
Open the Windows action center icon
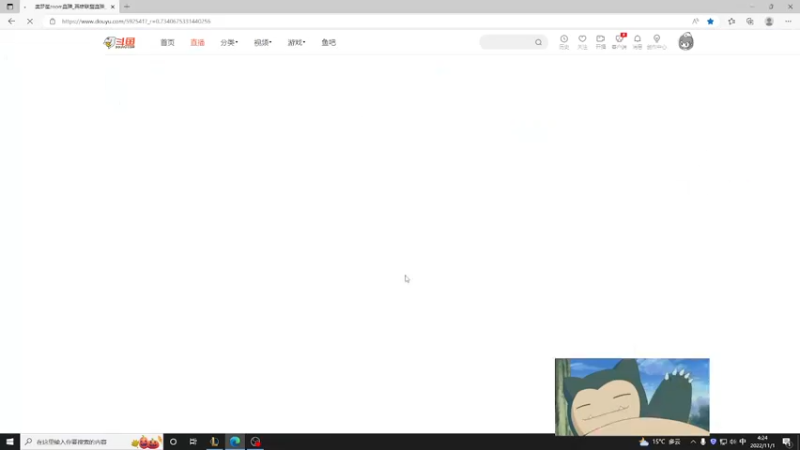787,442
